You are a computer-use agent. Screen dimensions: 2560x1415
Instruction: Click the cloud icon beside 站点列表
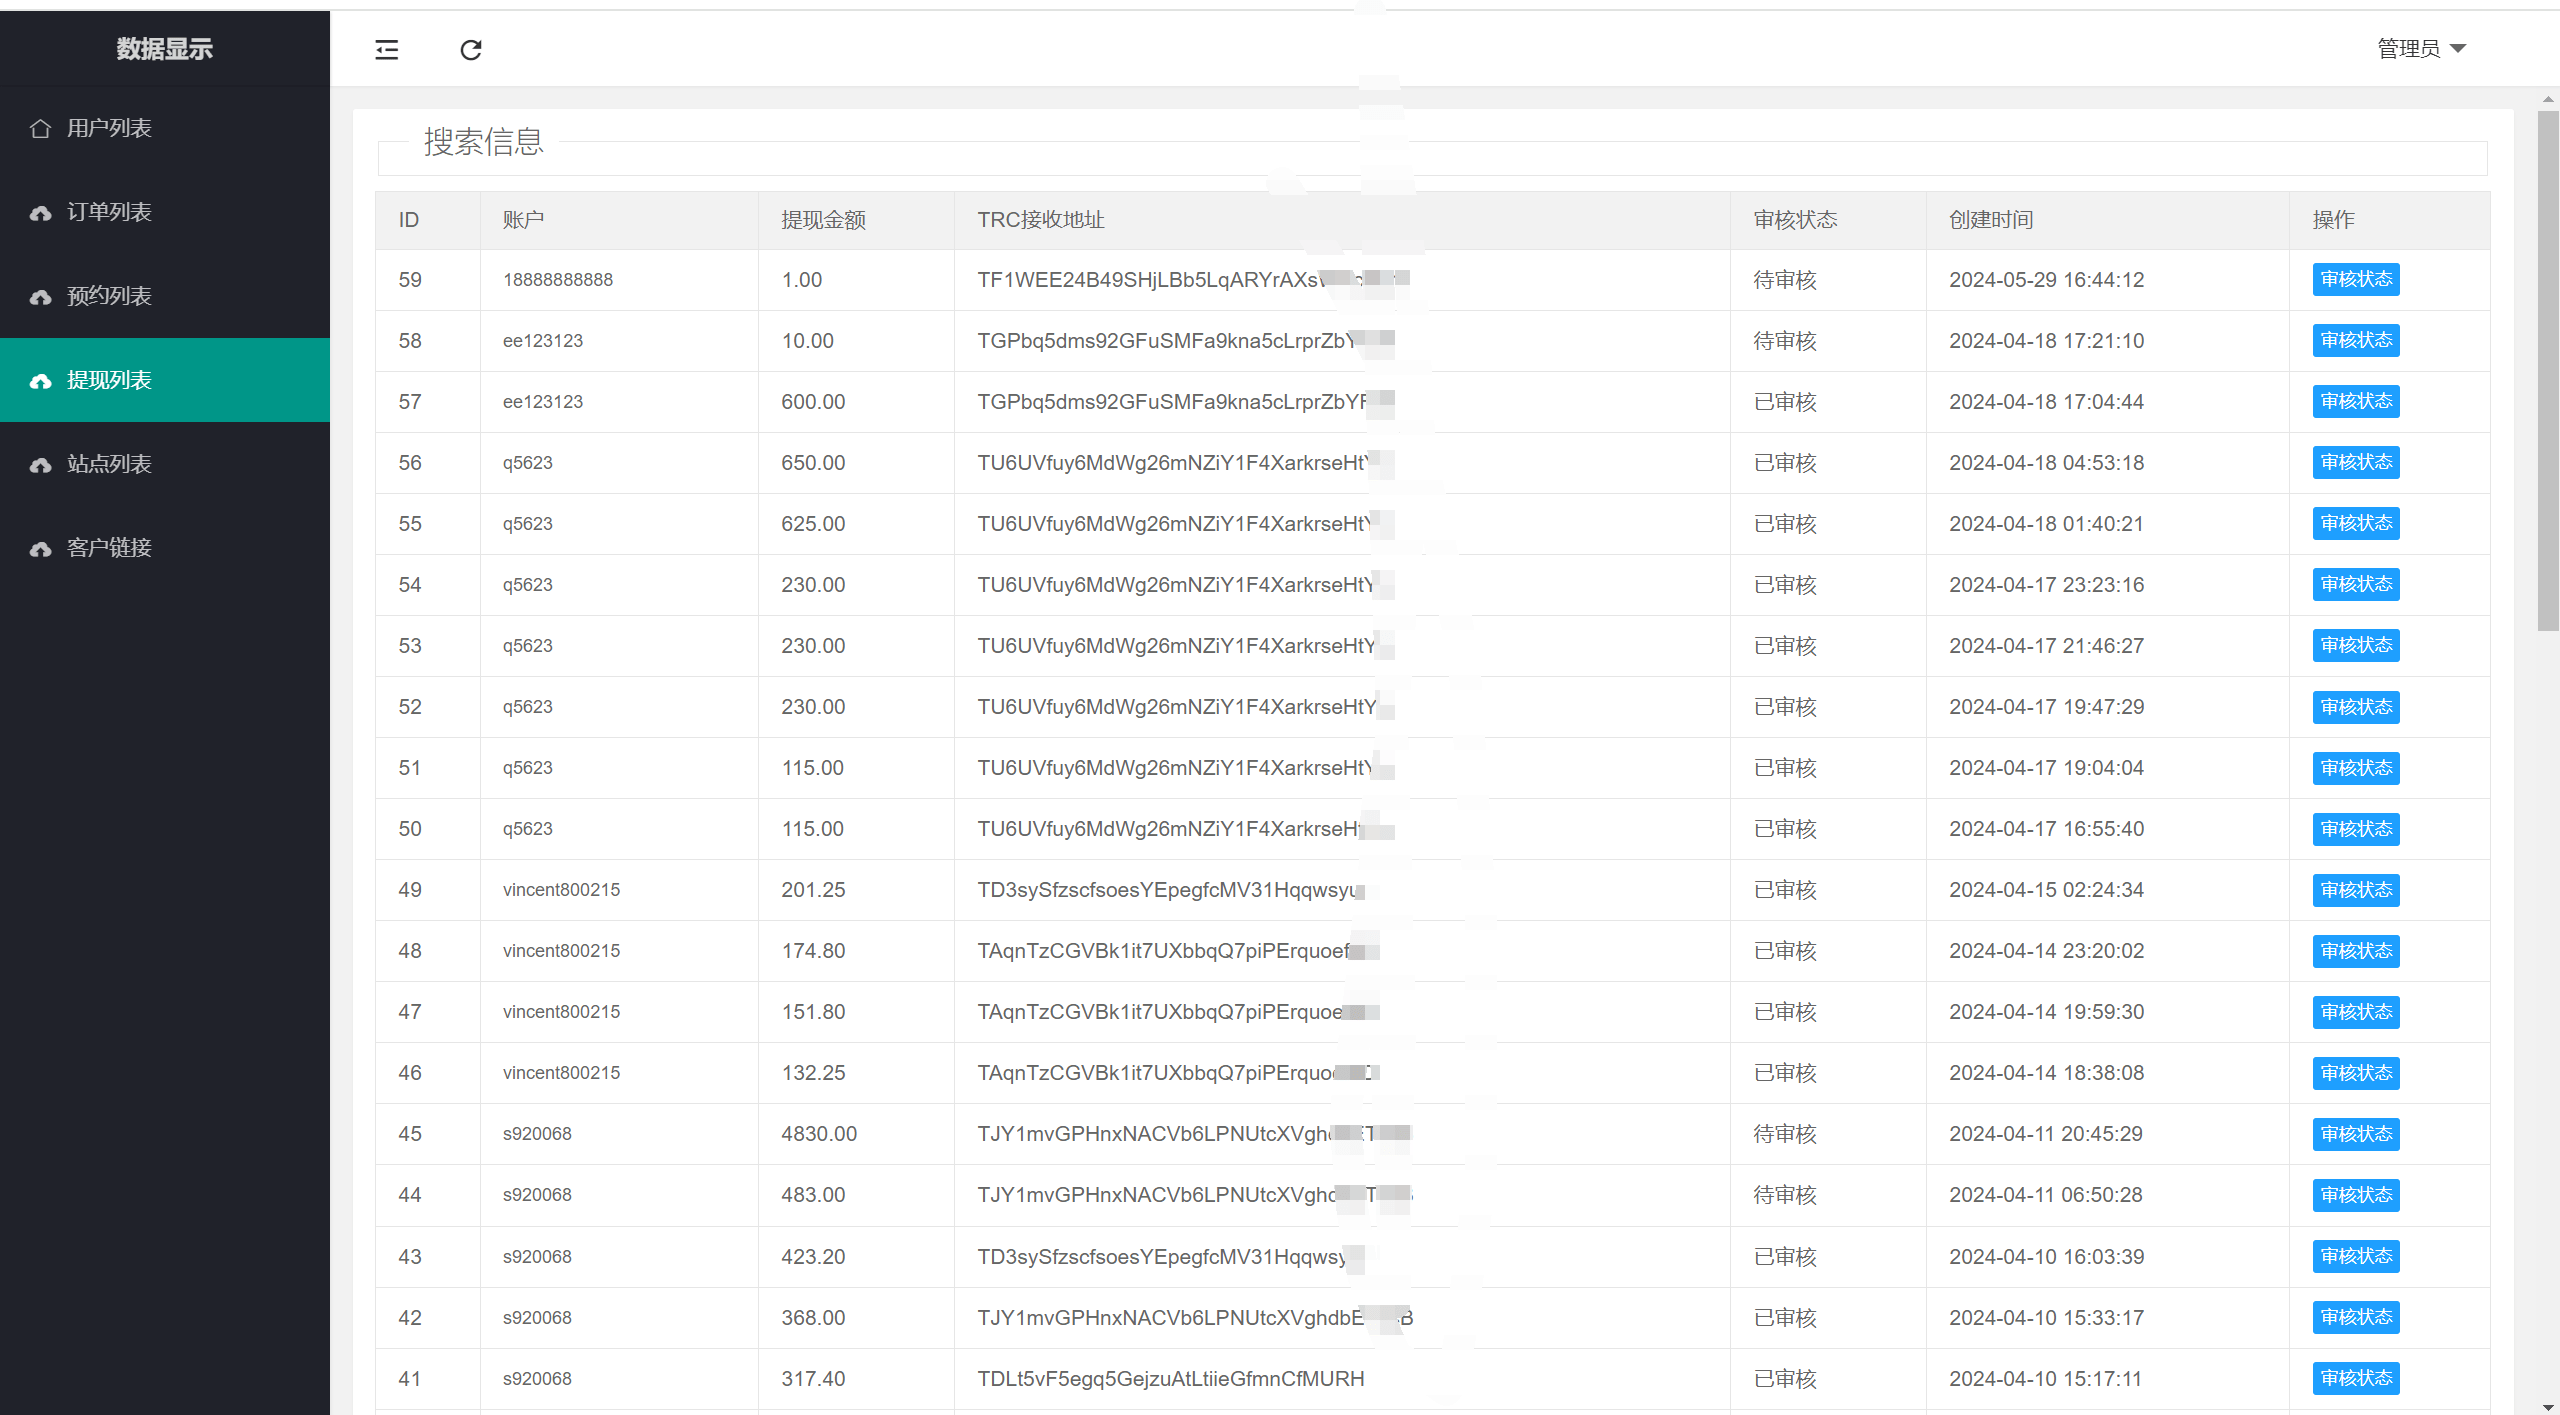pos(41,464)
